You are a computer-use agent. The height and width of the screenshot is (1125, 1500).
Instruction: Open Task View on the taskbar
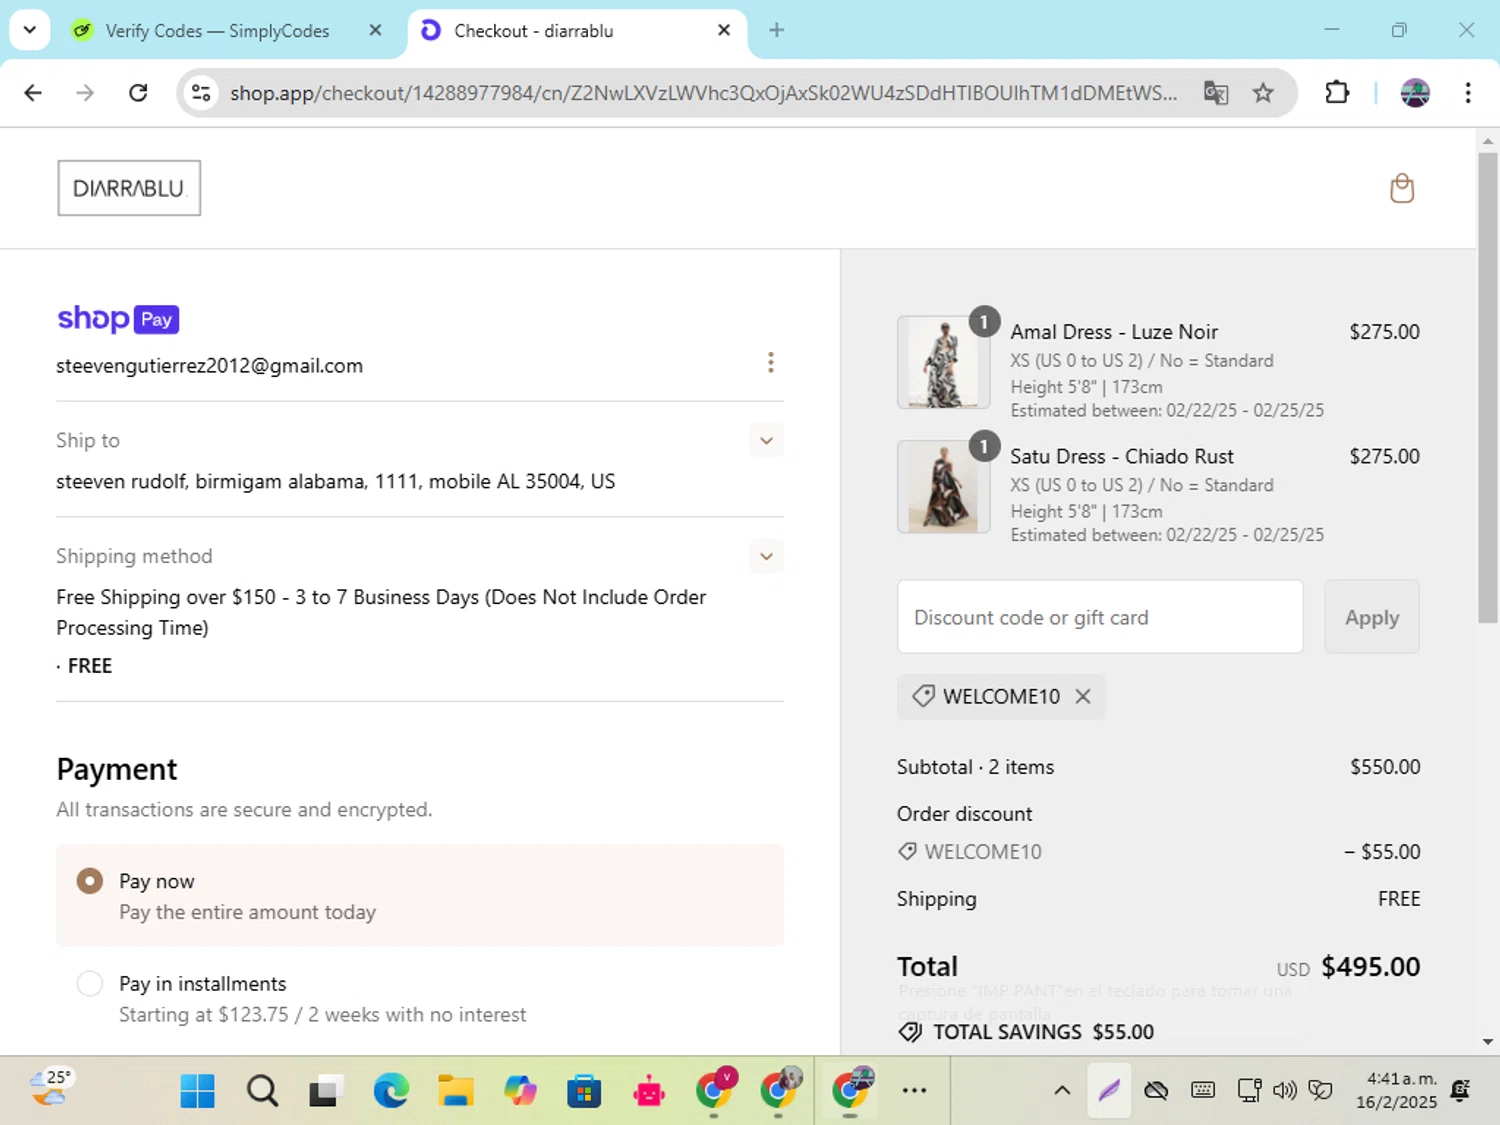tap(326, 1091)
